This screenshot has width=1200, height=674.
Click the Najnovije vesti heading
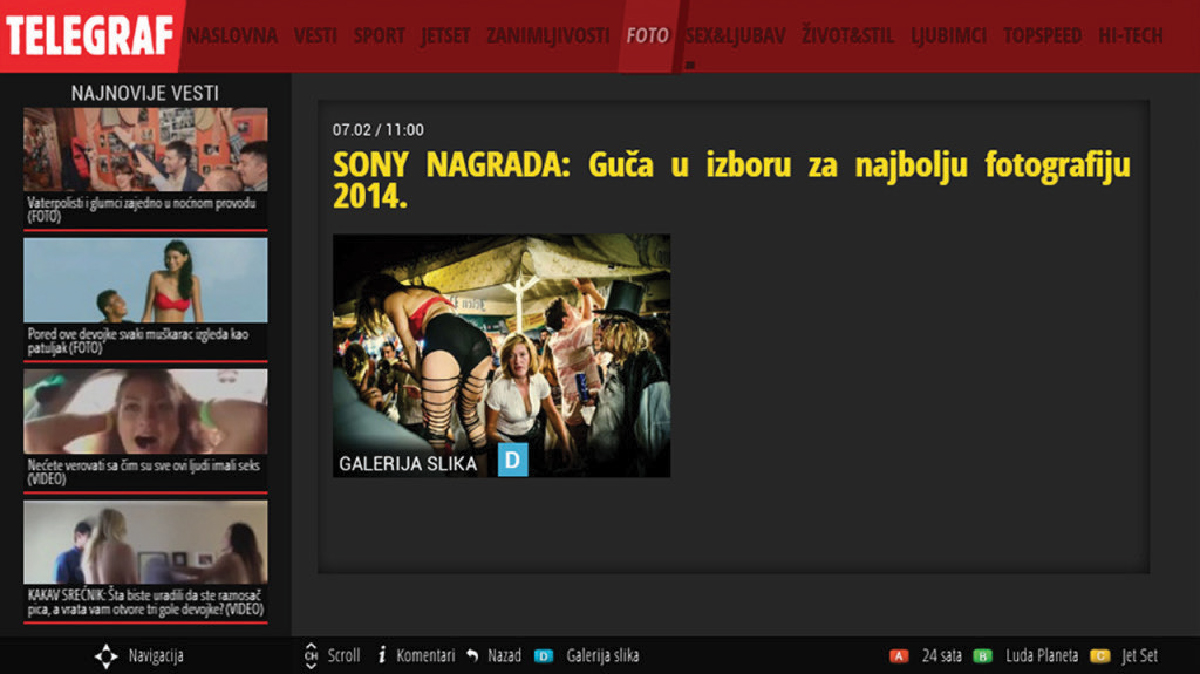(x=145, y=93)
